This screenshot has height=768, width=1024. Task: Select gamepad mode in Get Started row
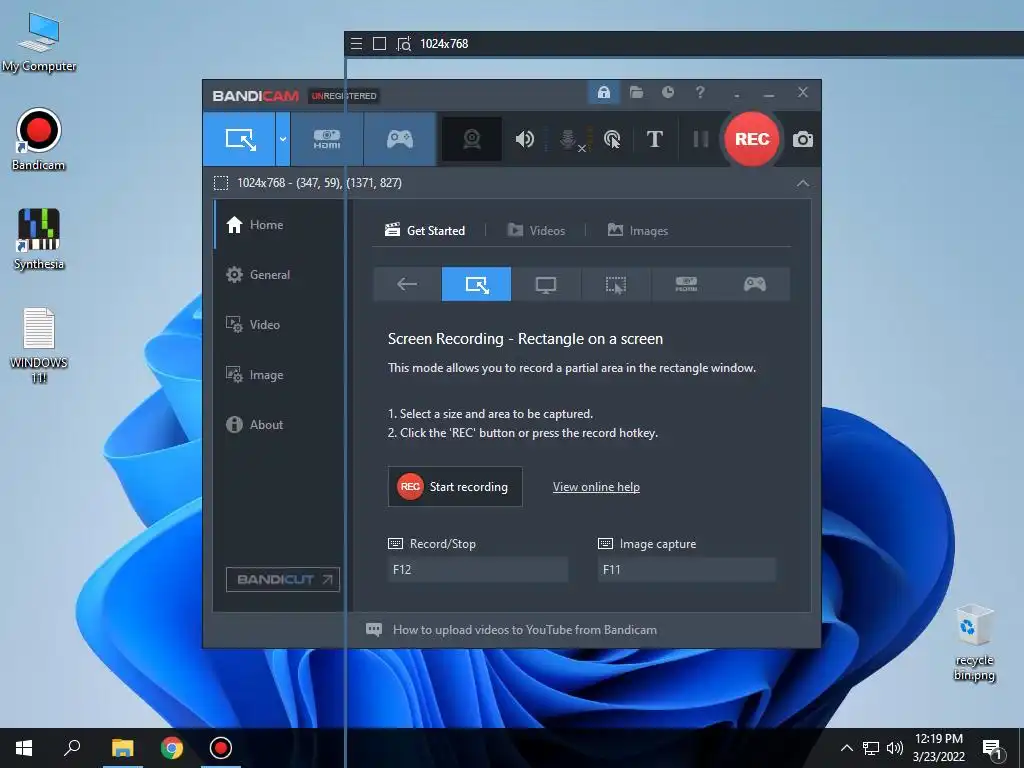755,284
